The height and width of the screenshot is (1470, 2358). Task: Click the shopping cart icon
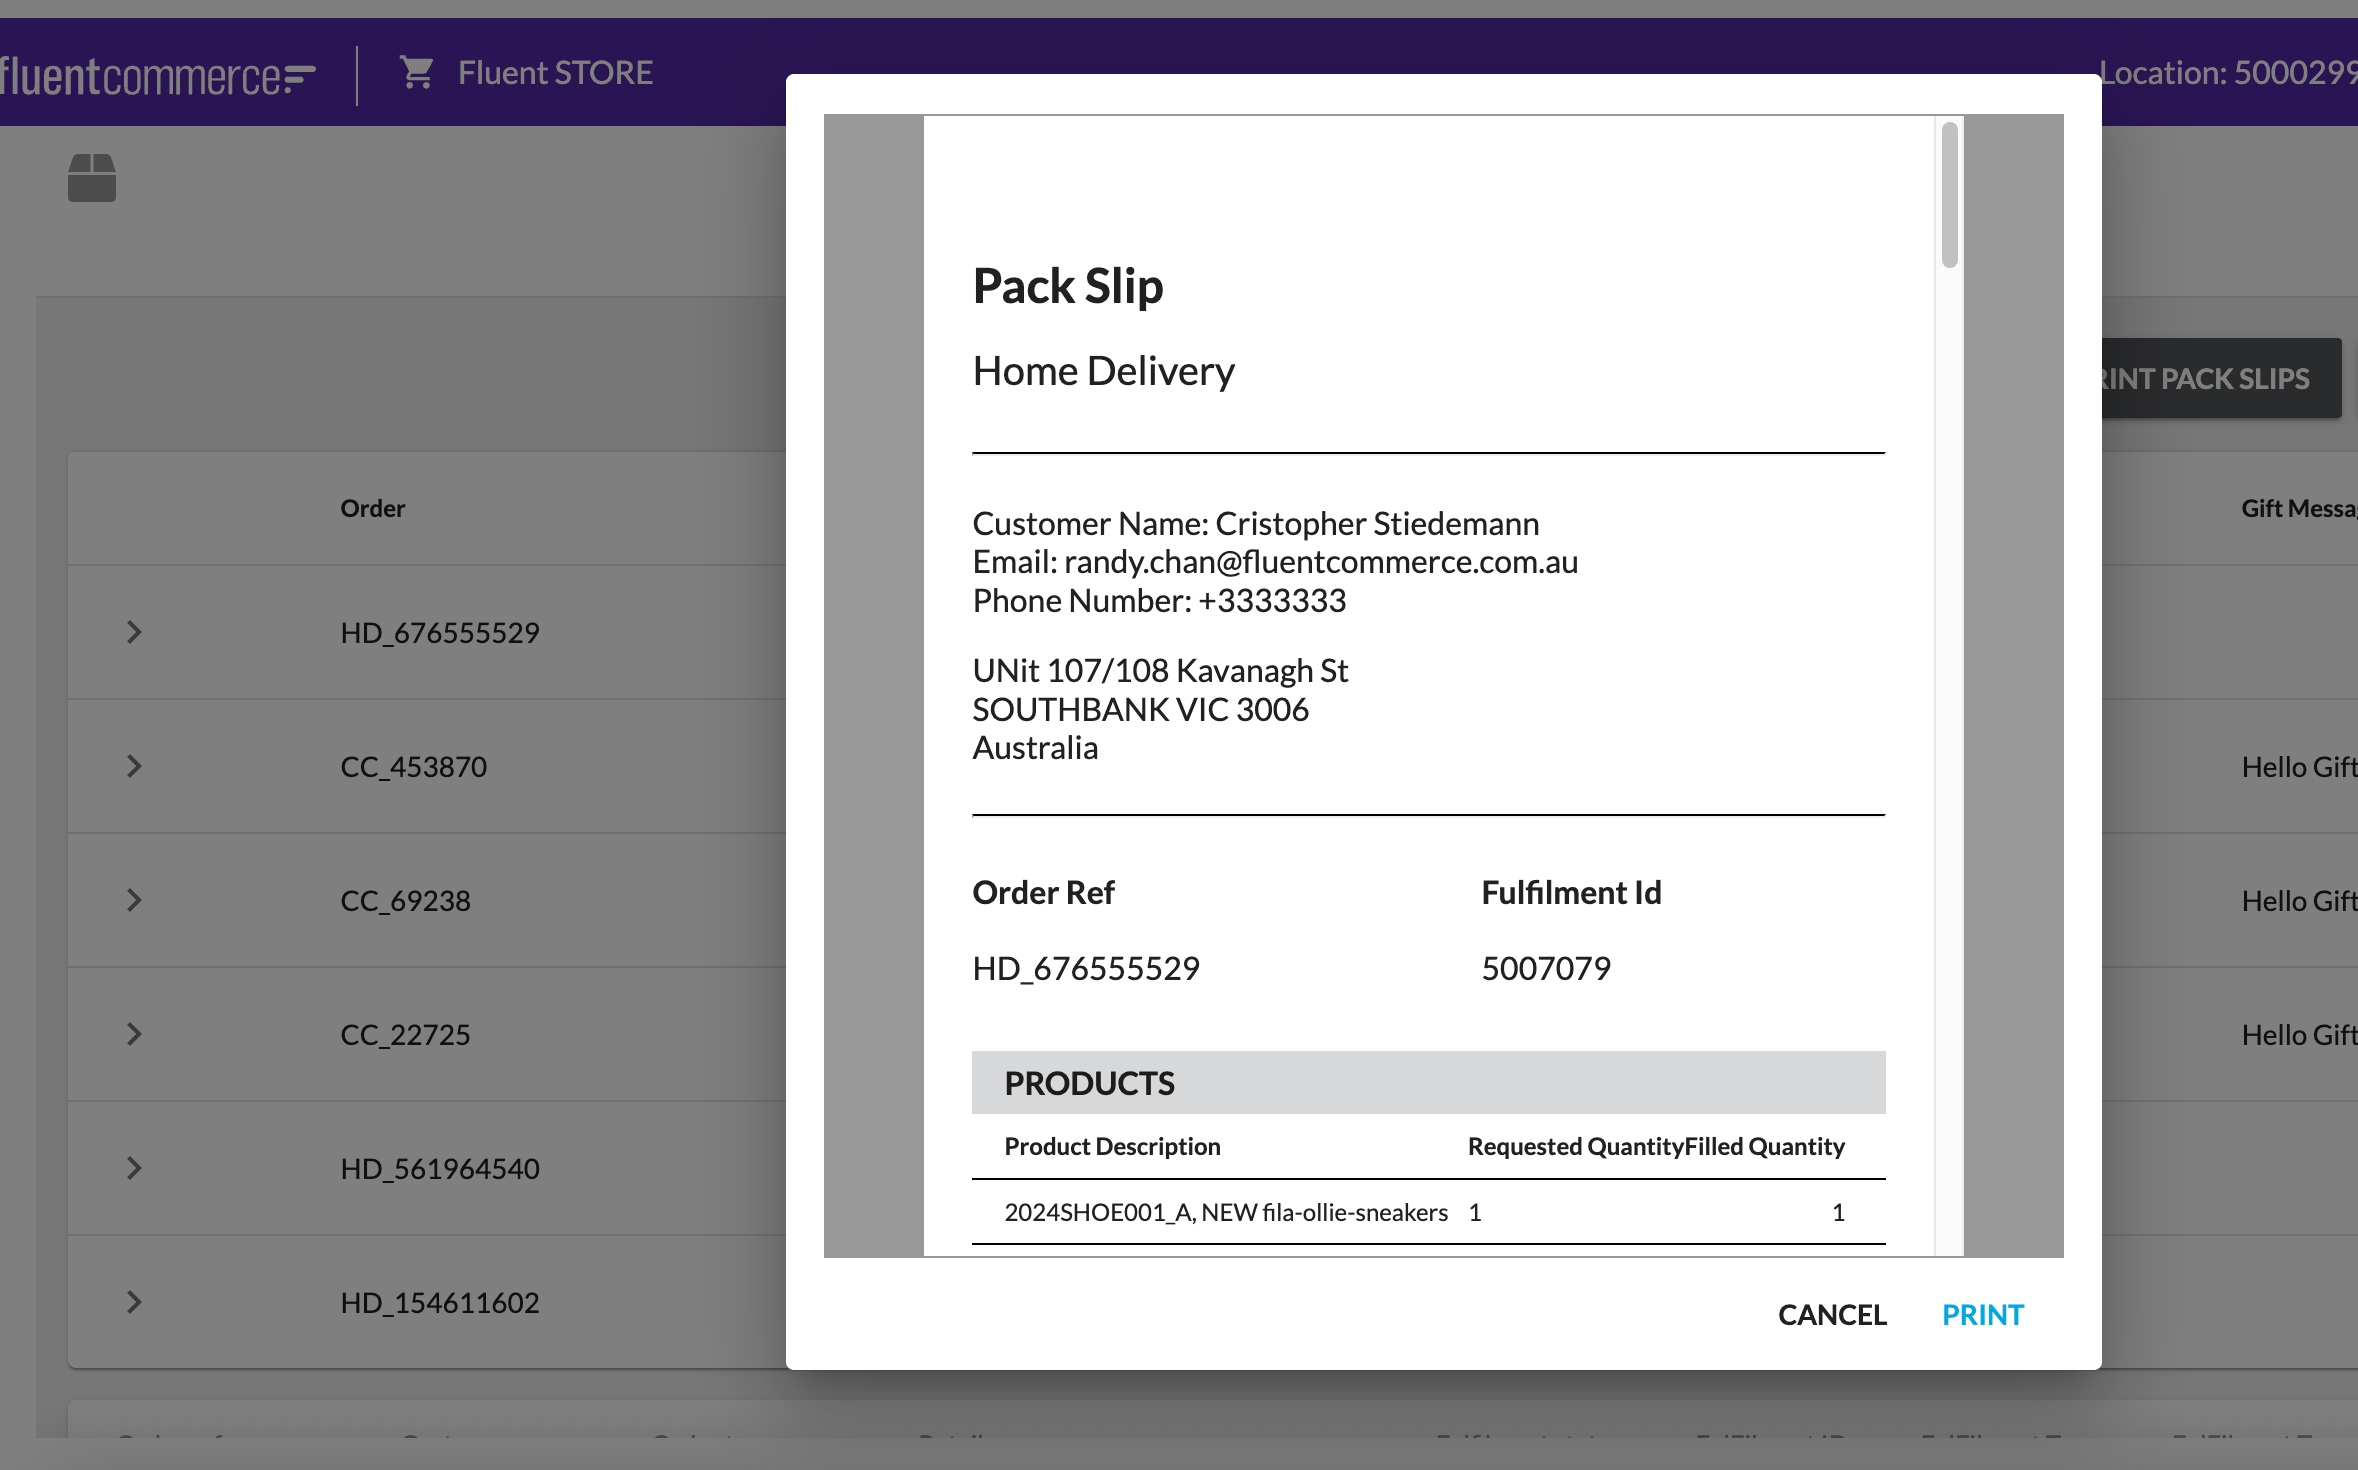click(416, 72)
